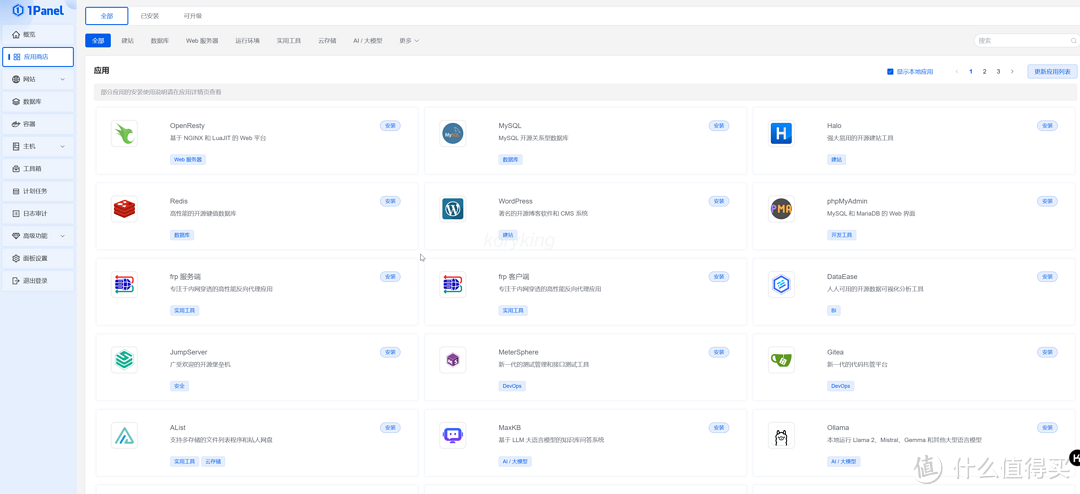
Task: Open the 更多 category dropdown
Action: click(x=409, y=41)
